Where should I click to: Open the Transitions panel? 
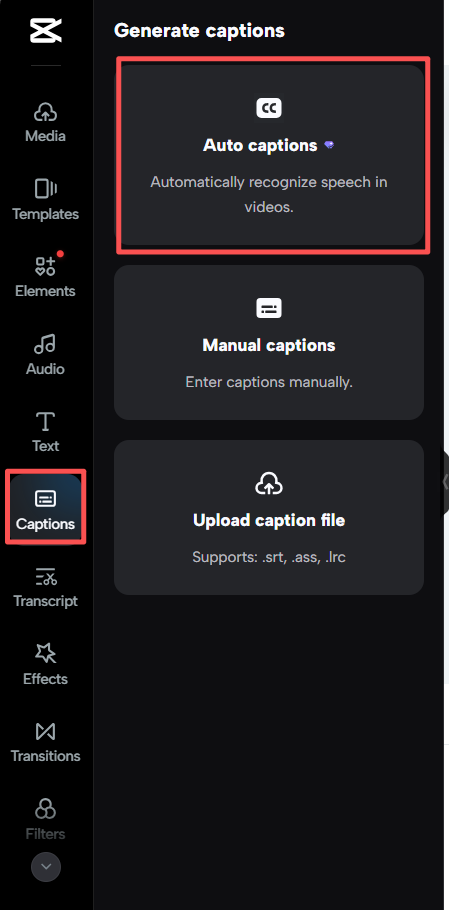45,742
